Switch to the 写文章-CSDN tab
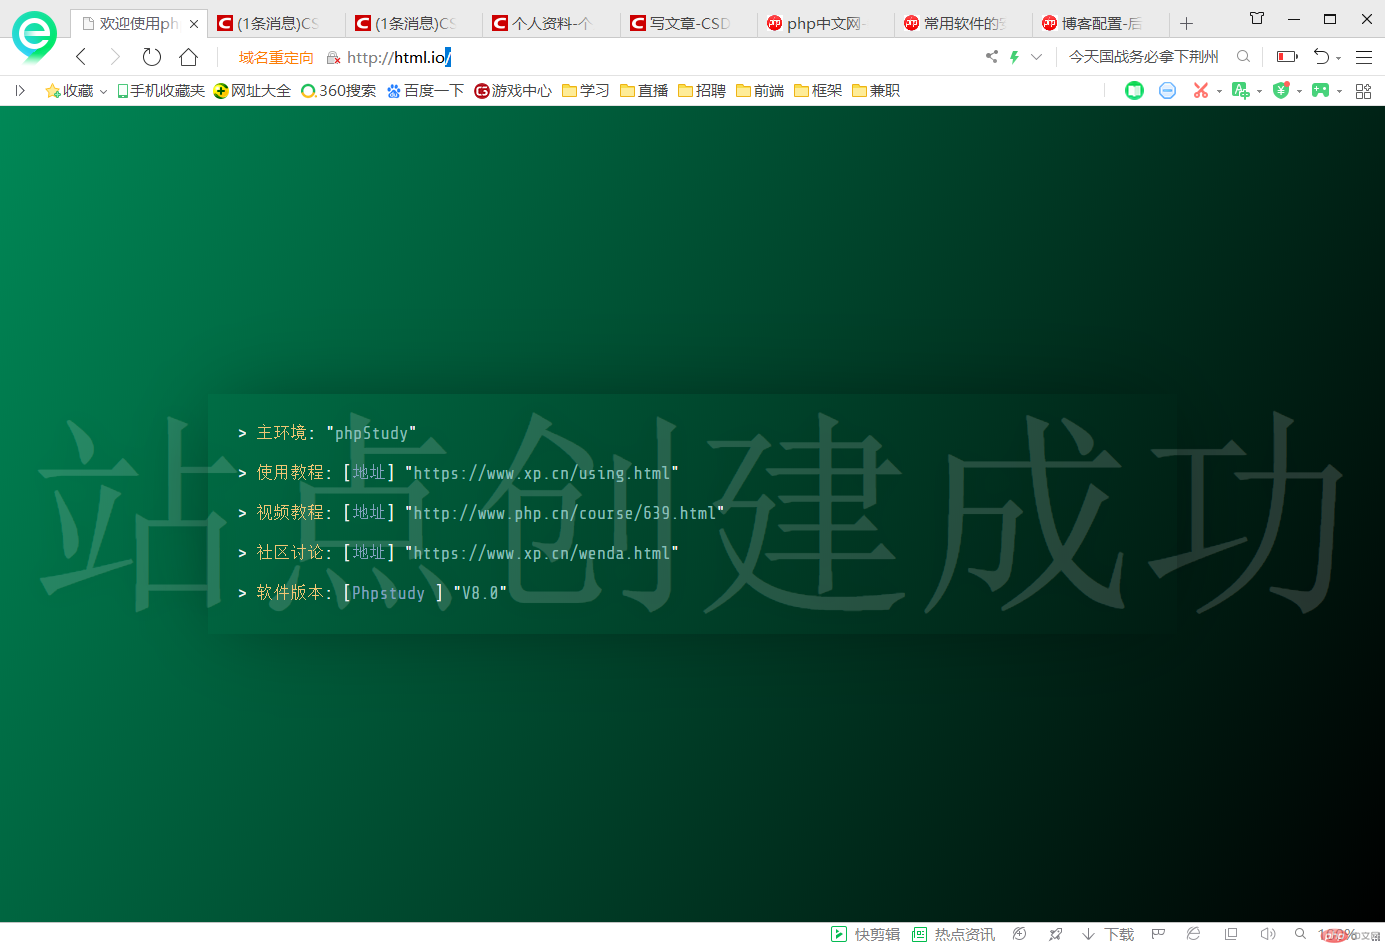Viewport: 1385px width, 946px height. pyautogui.click(x=688, y=23)
